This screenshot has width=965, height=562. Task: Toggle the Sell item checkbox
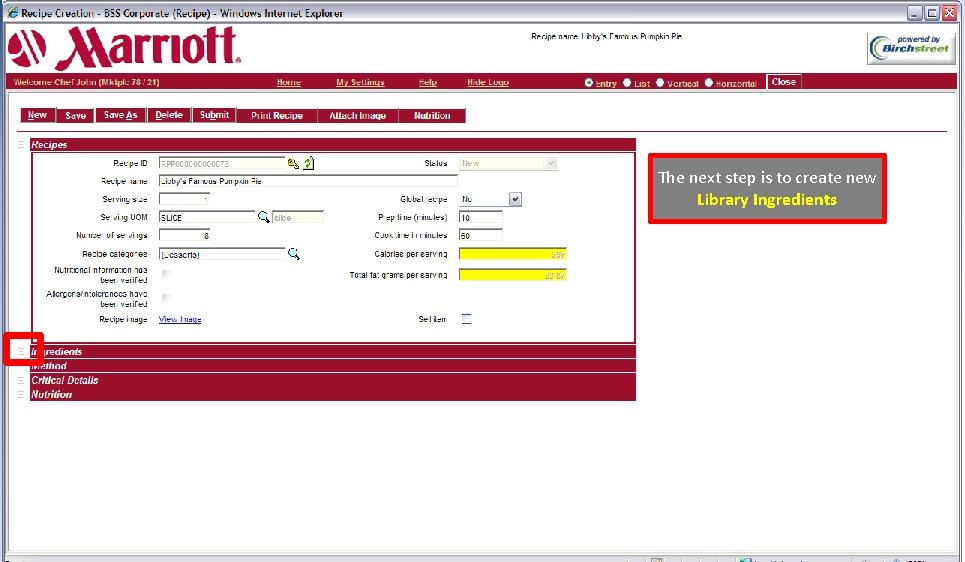(x=466, y=319)
